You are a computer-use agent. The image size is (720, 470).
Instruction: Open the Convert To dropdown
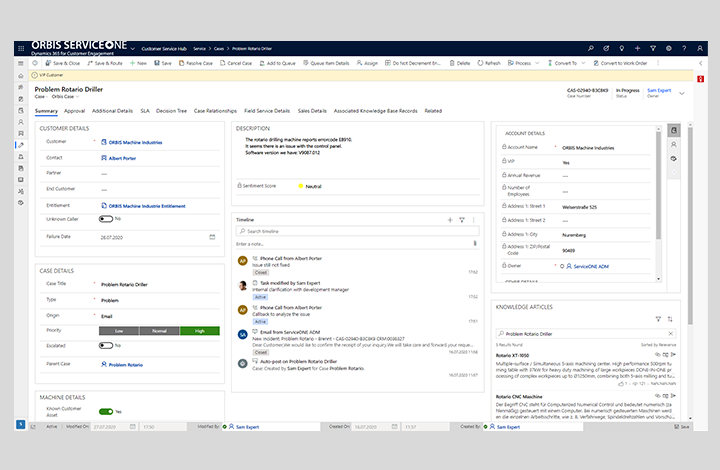[566, 63]
